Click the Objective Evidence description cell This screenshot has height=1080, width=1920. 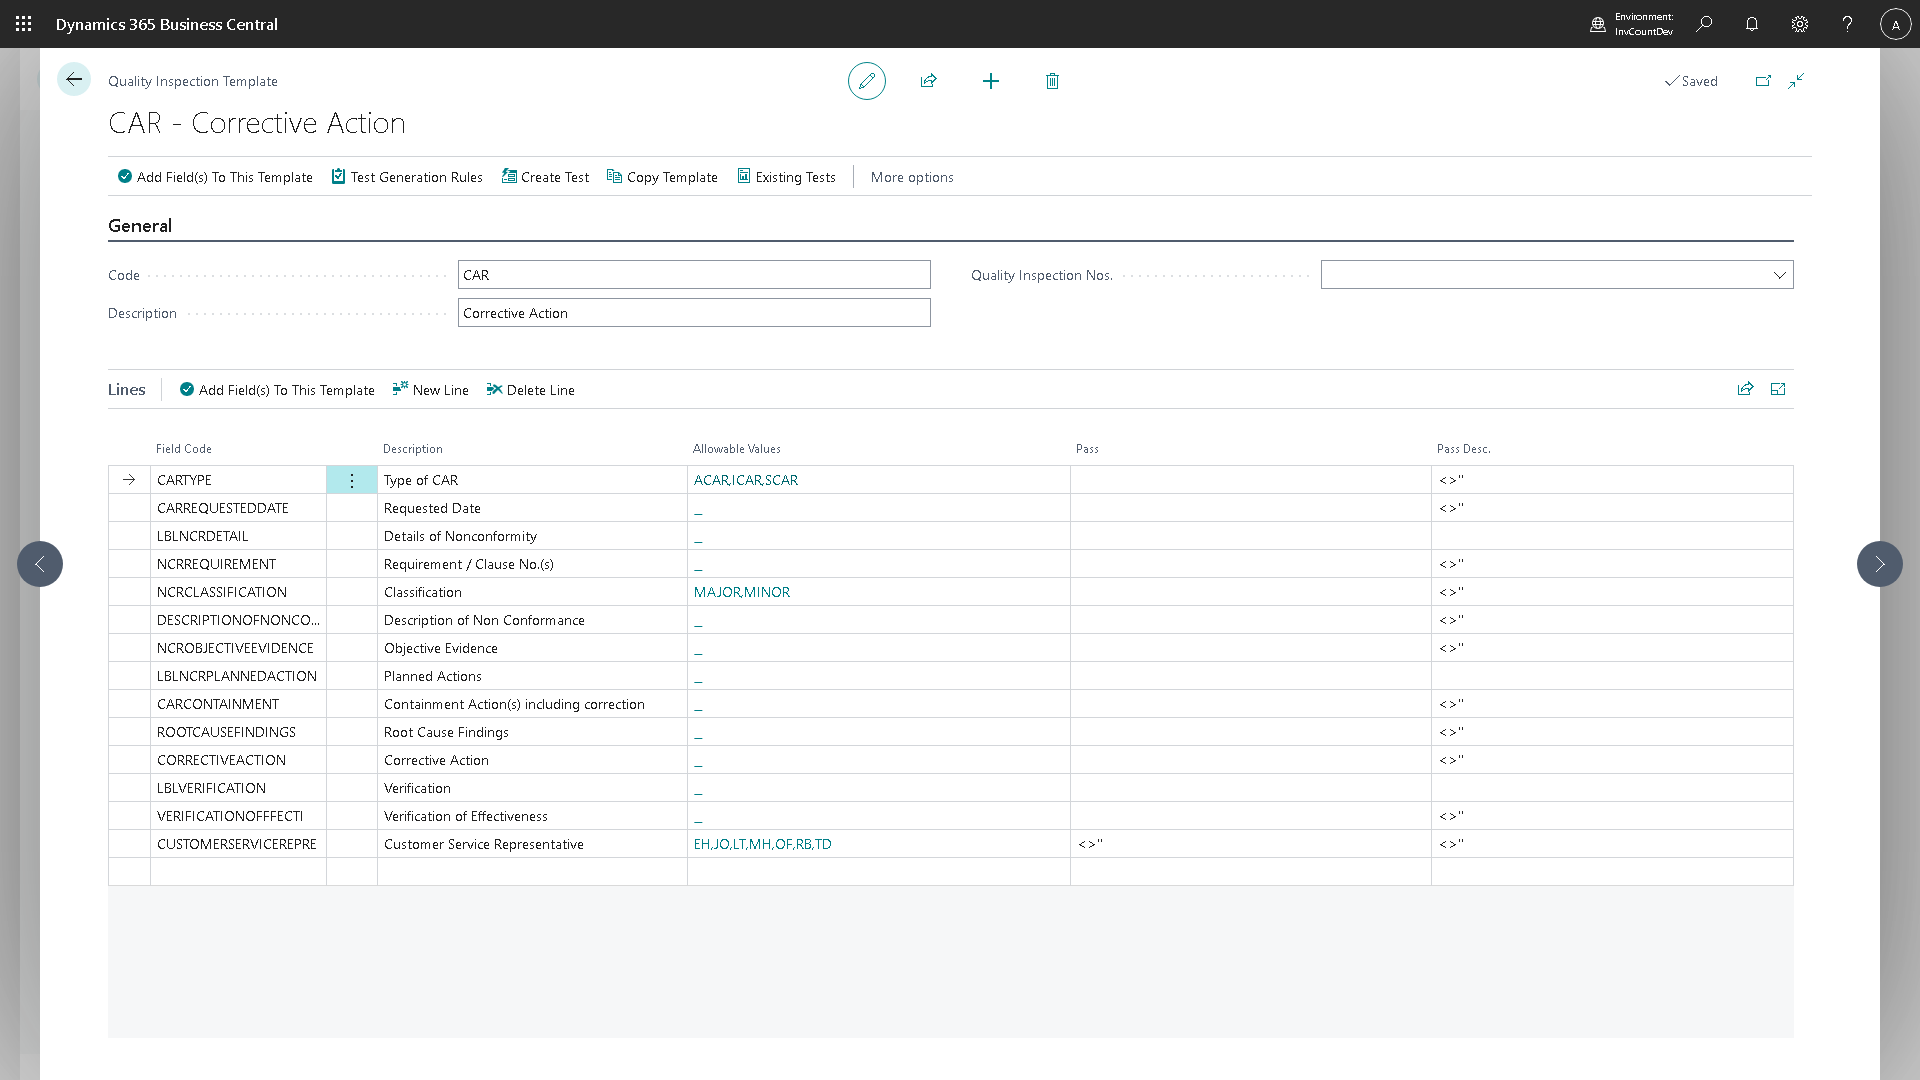pos(532,648)
